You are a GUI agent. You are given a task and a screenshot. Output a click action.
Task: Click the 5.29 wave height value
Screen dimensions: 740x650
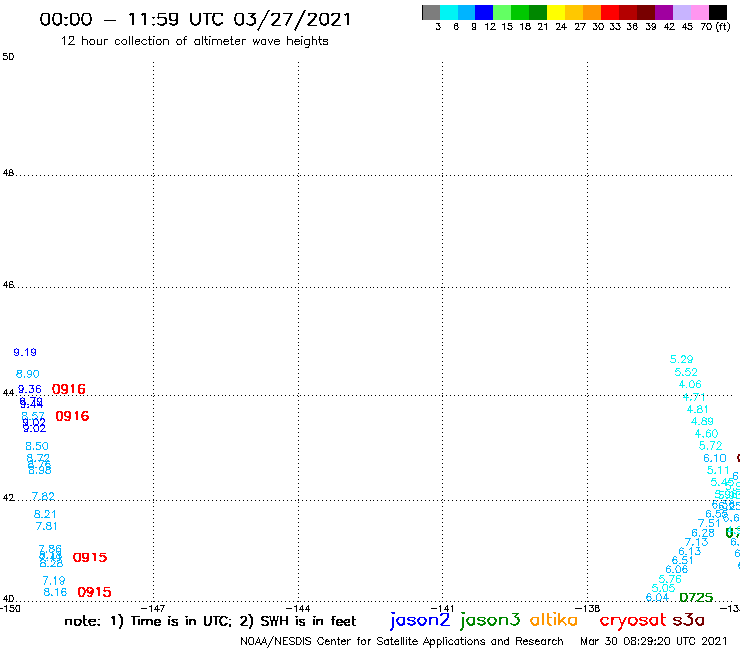point(681,359)
